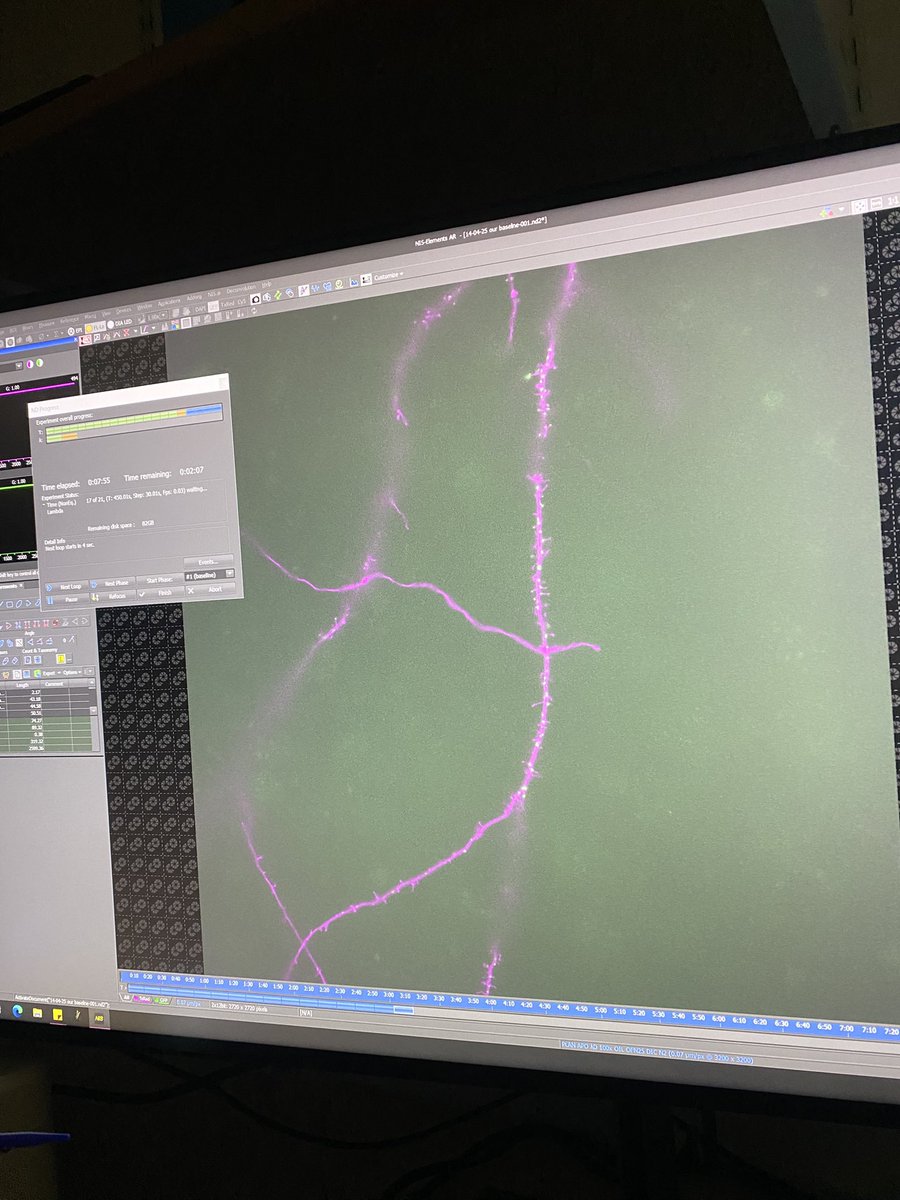The height and width of the screenshot is (1200, 900).
Task: Open the Window menu
Action: (144, 305)
